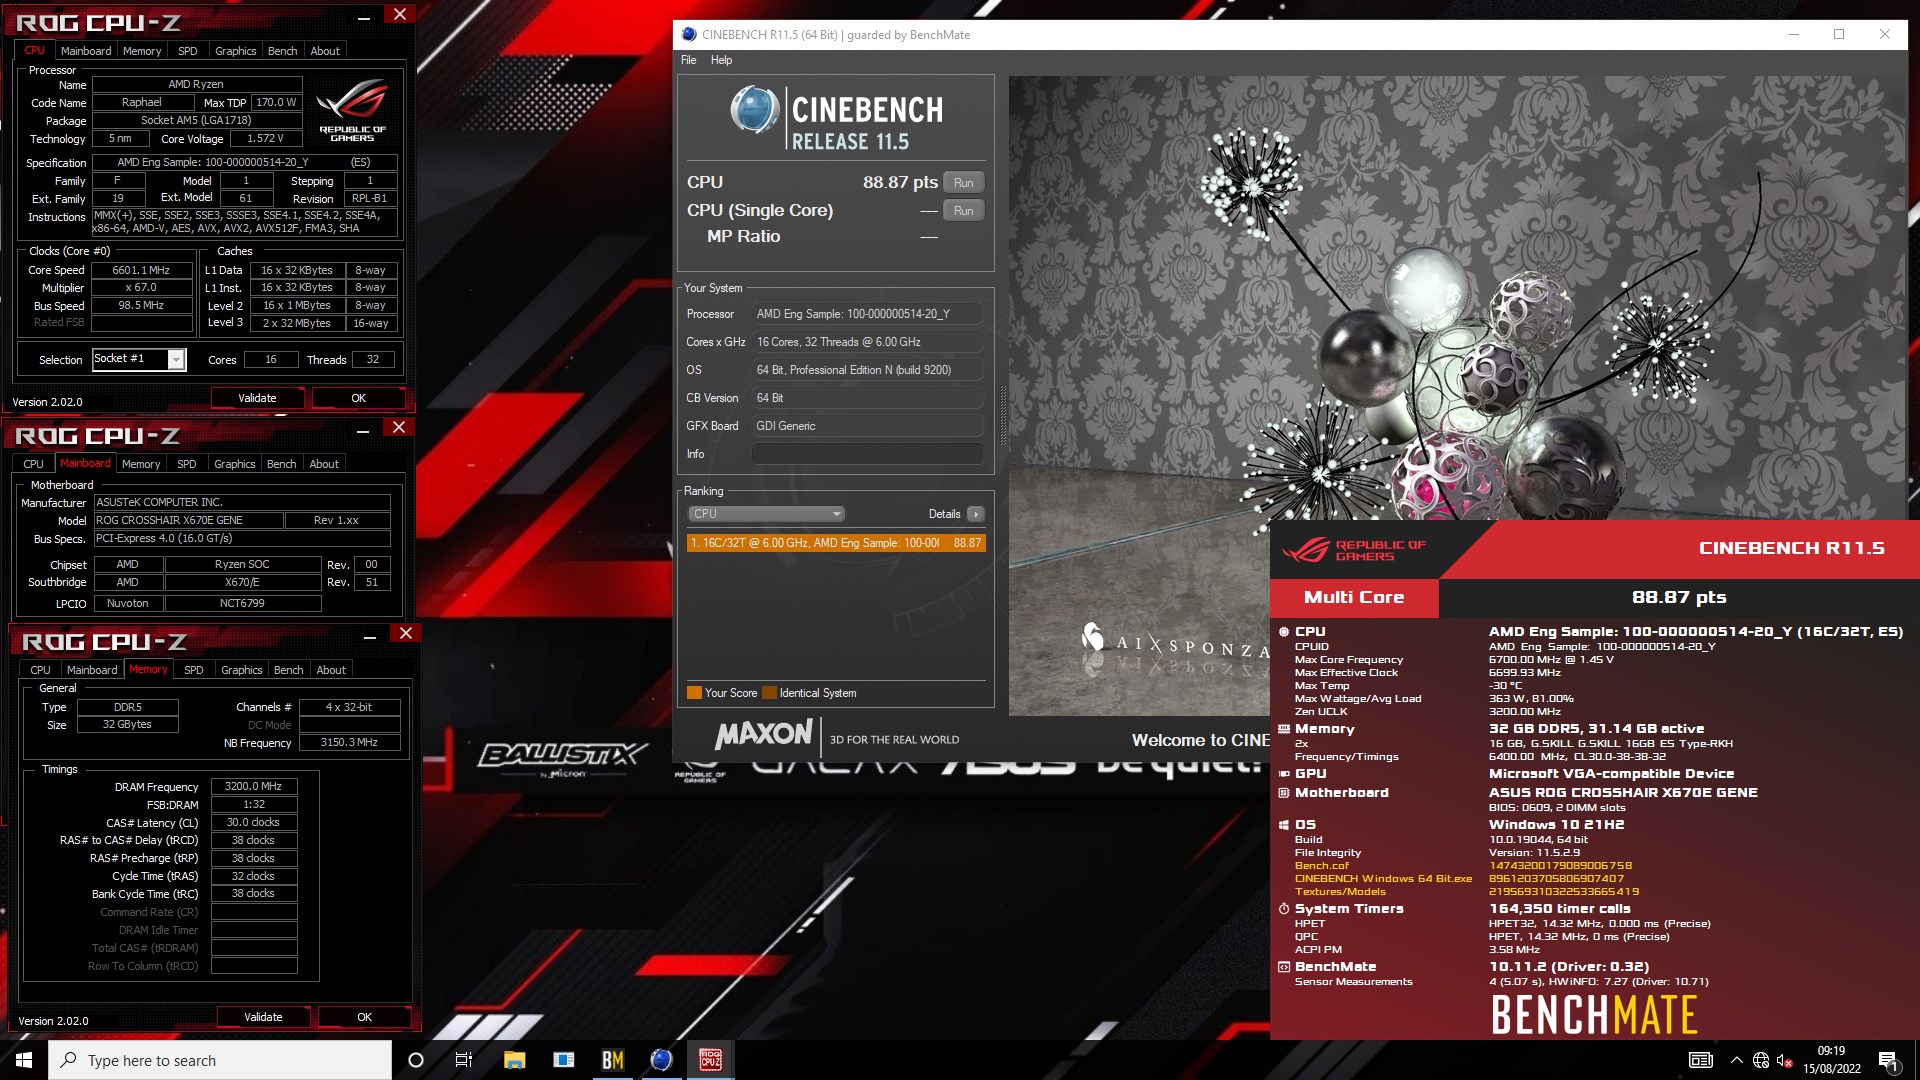The image size is (1920, 1080).
Task: Click the Core Voltage value 1.572 V
Action: coord(266,139)
